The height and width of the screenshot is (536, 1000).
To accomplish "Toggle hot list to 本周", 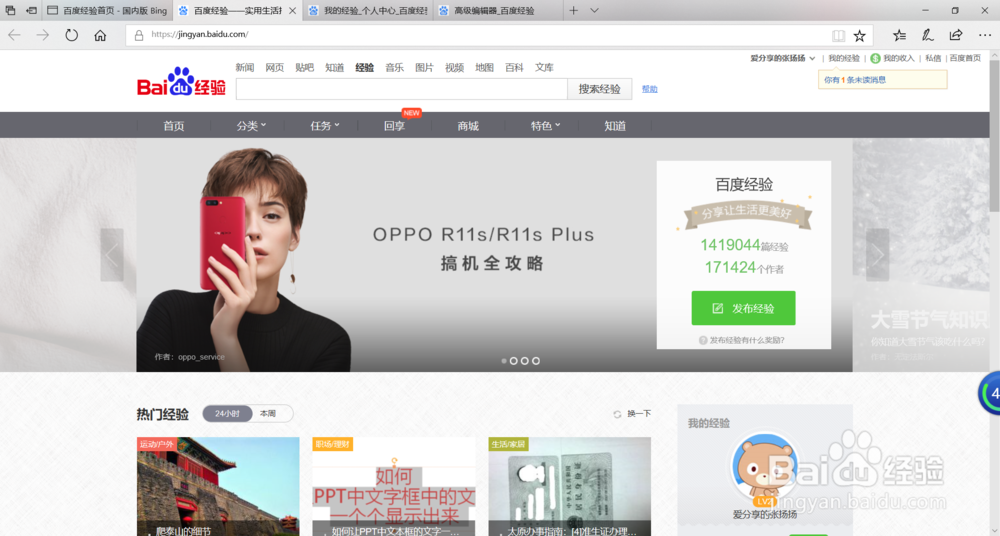I will point(268,413).
